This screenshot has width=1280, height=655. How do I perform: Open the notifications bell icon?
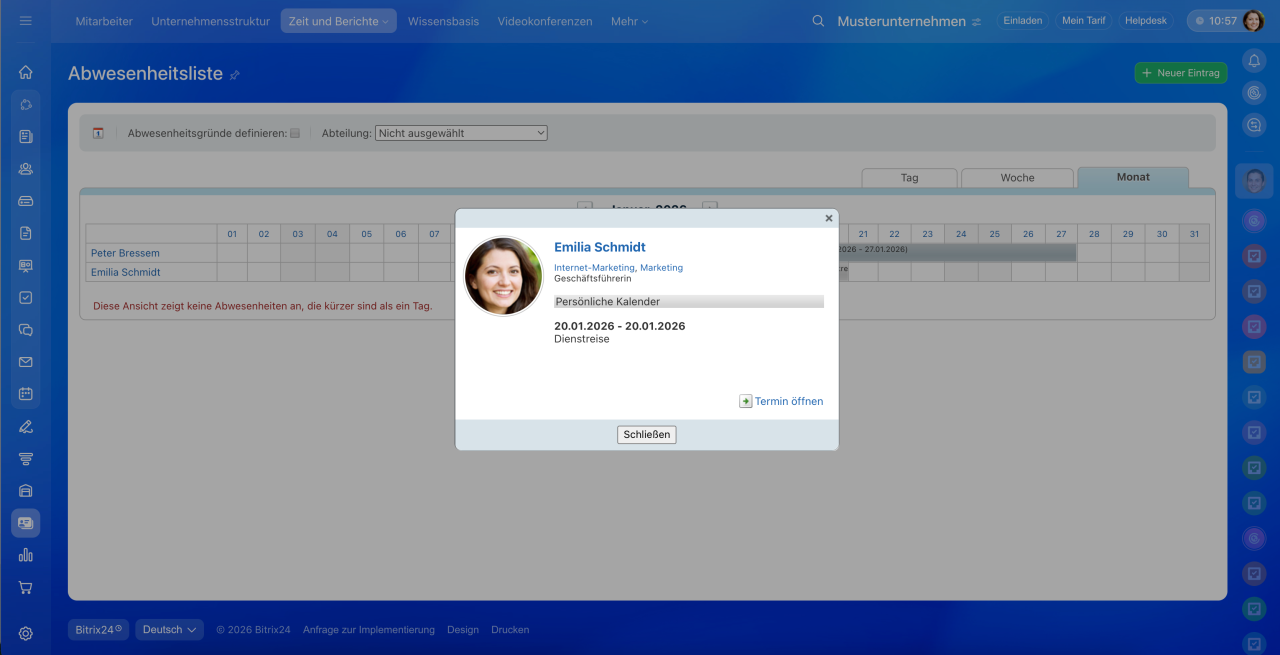pos(1254,61)
